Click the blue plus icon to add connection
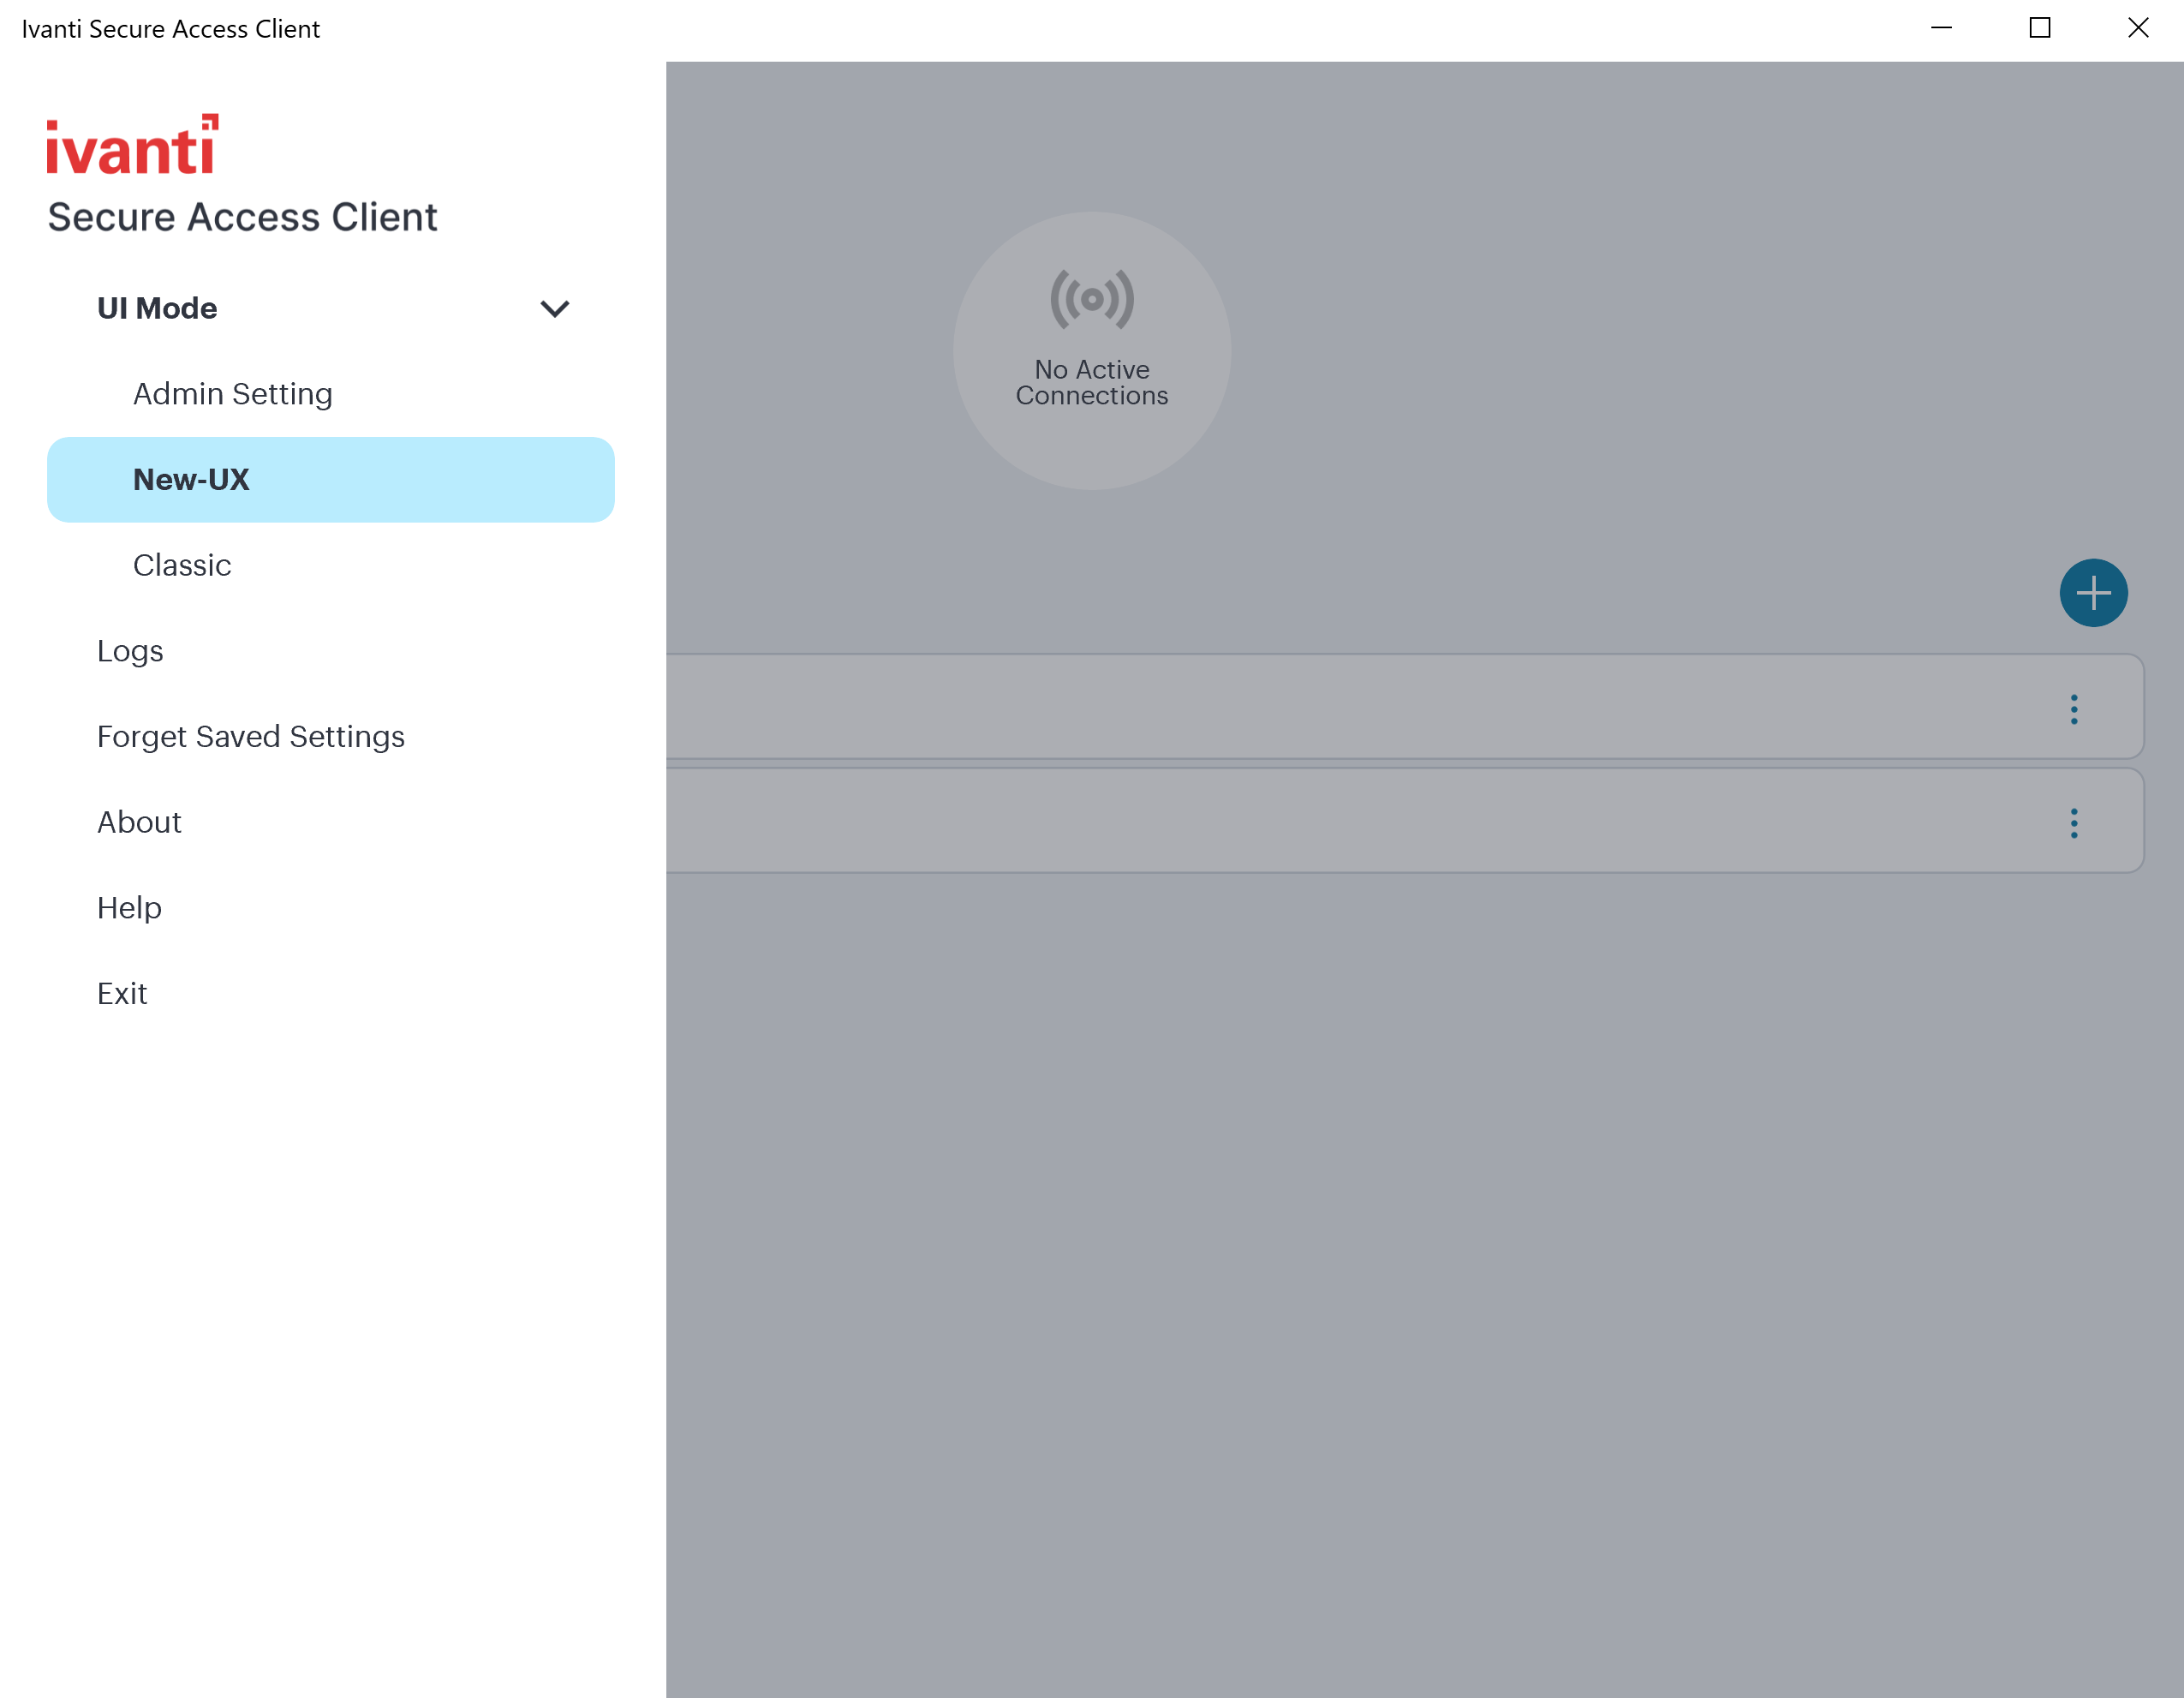 [2094, 592]
